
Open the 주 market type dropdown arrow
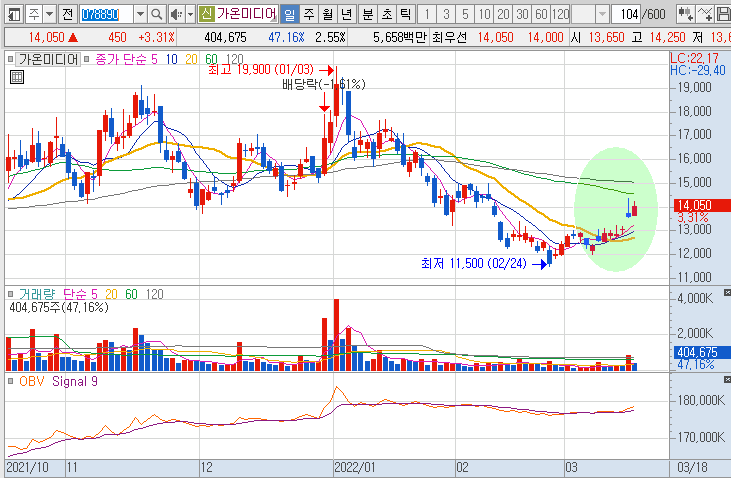click(x=49, y=14)
